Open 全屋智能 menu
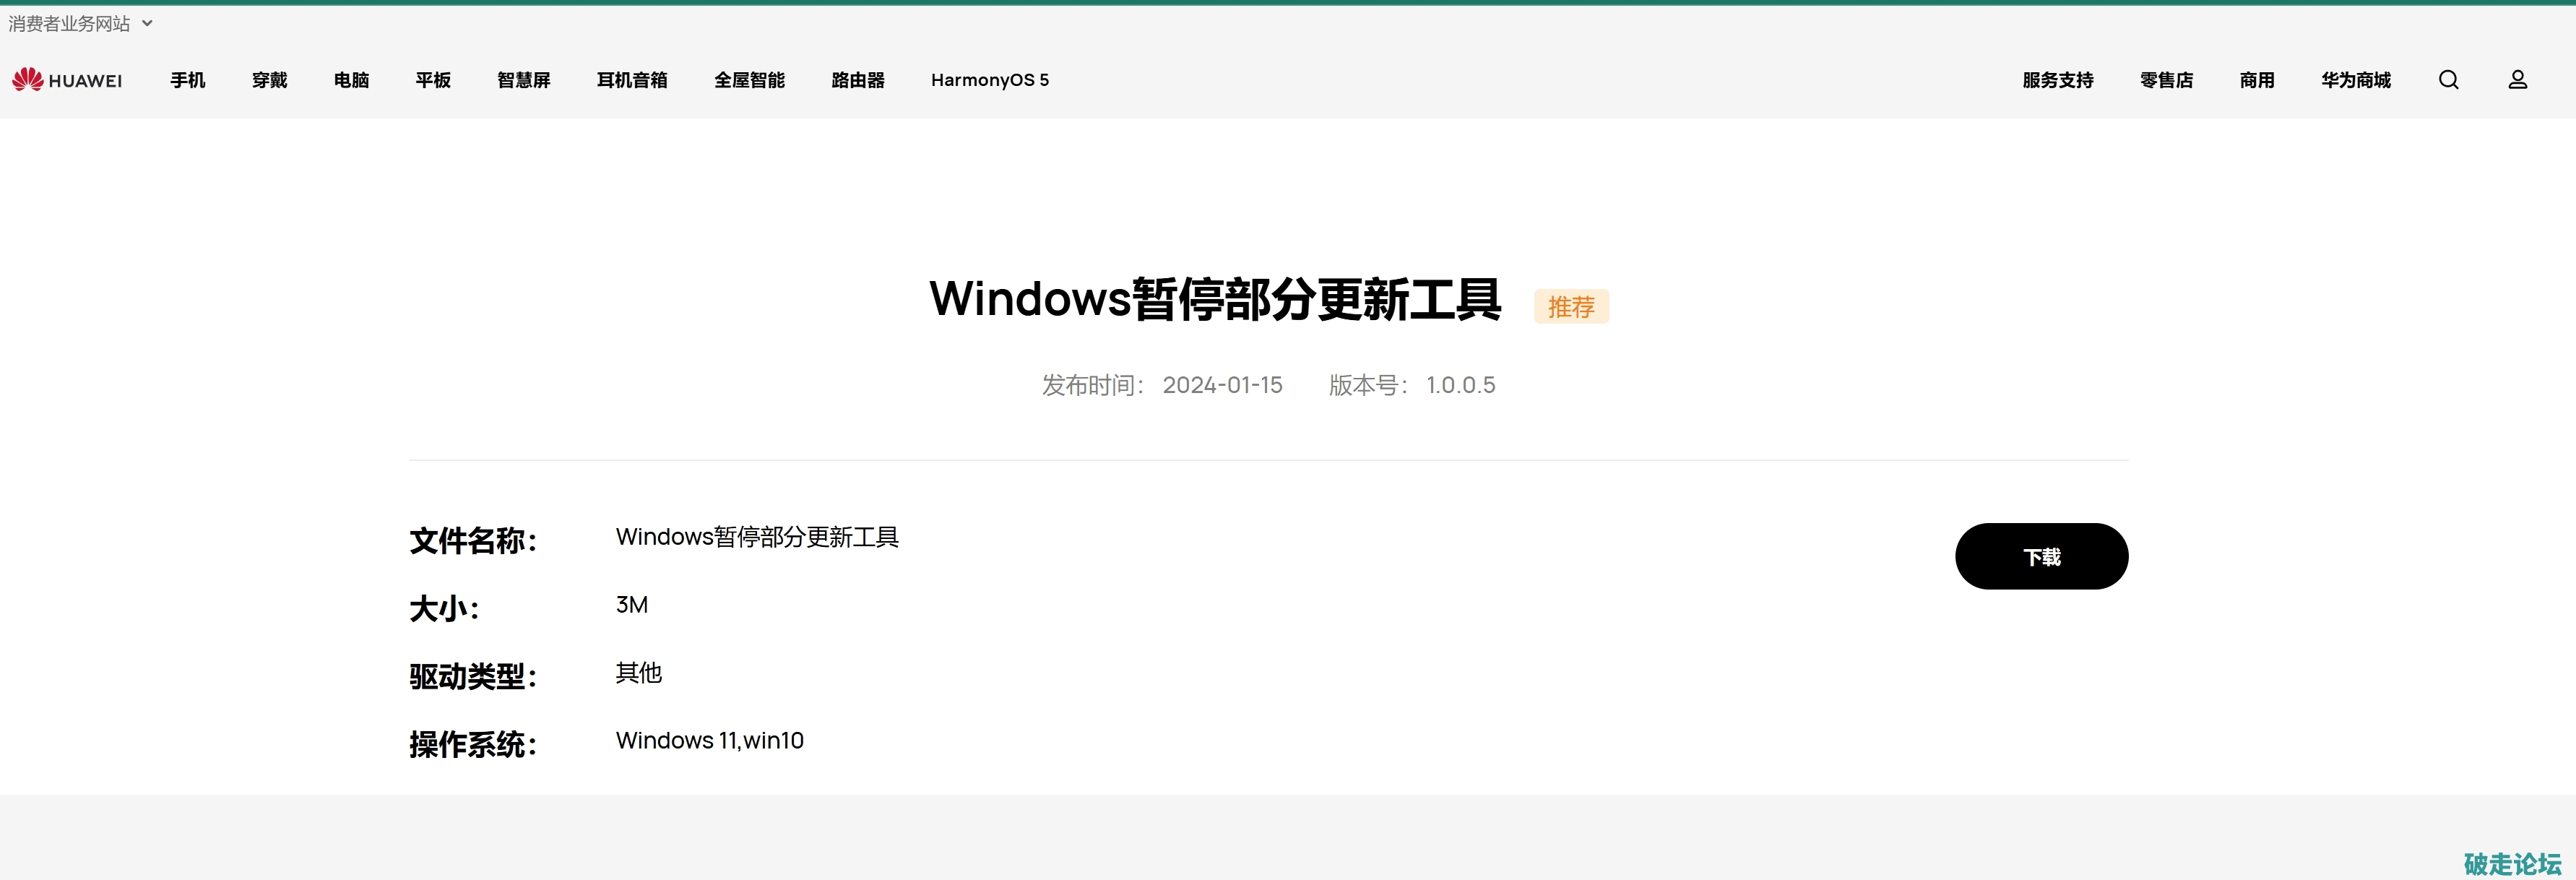 (749, 80)
